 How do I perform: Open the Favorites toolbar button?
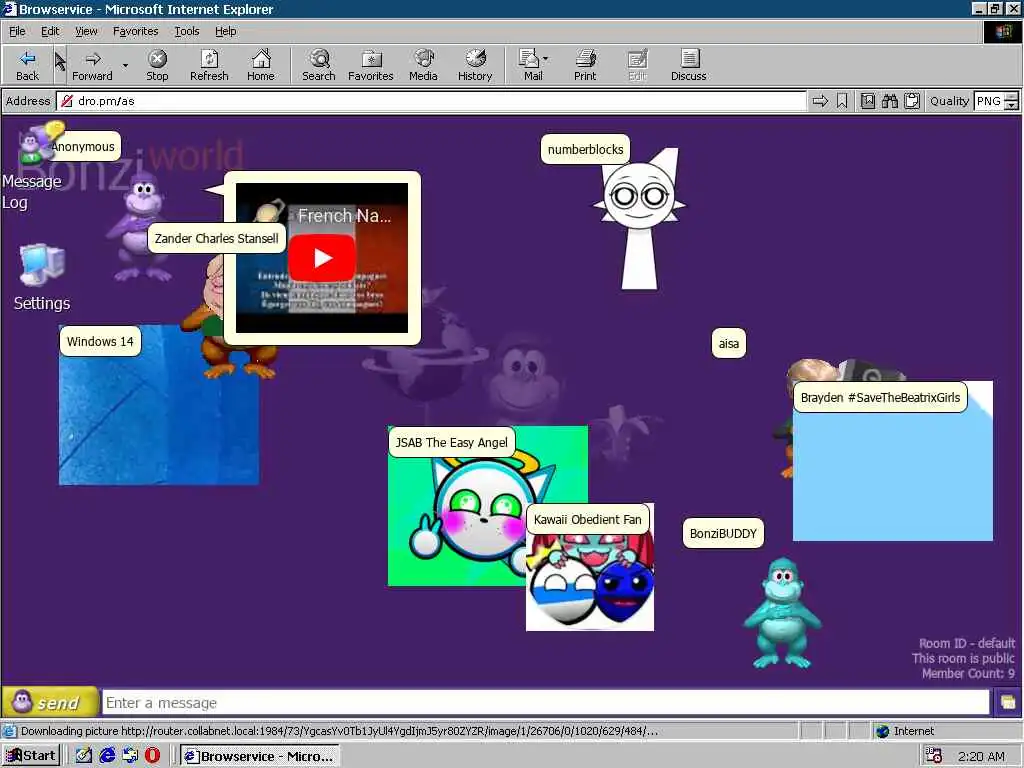pos(370,65)
